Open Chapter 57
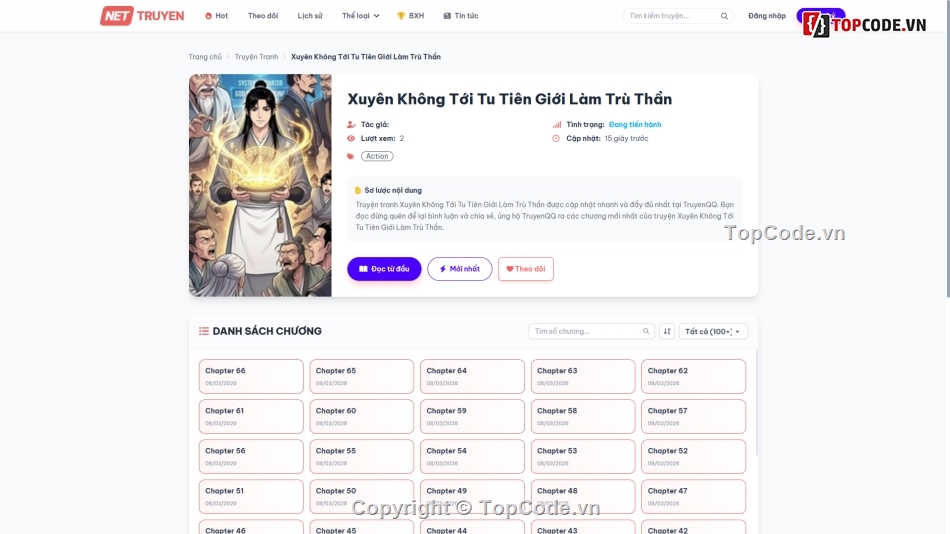 point(693,416)
